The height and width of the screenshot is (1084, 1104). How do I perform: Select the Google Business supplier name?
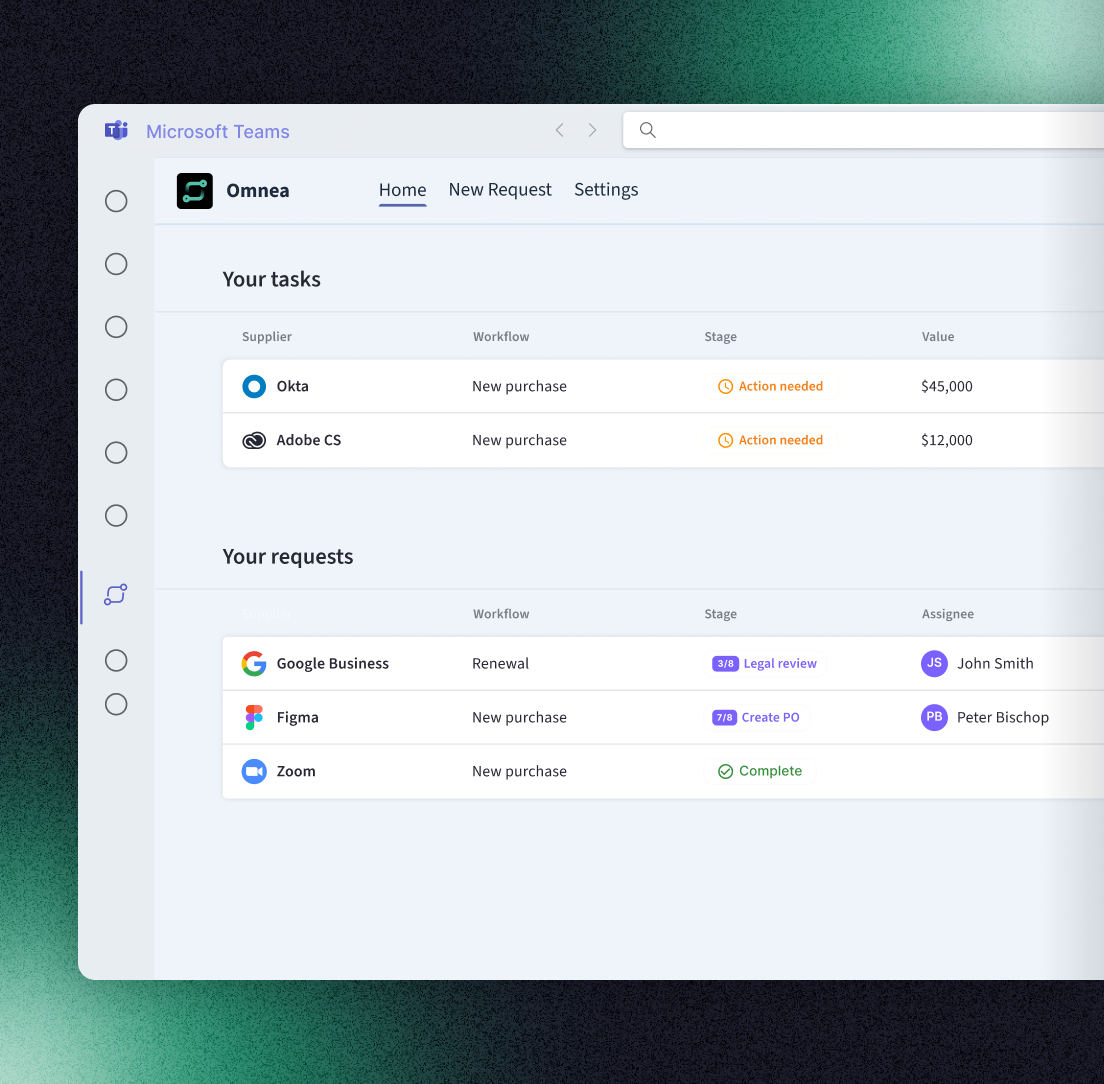point(333,664)
